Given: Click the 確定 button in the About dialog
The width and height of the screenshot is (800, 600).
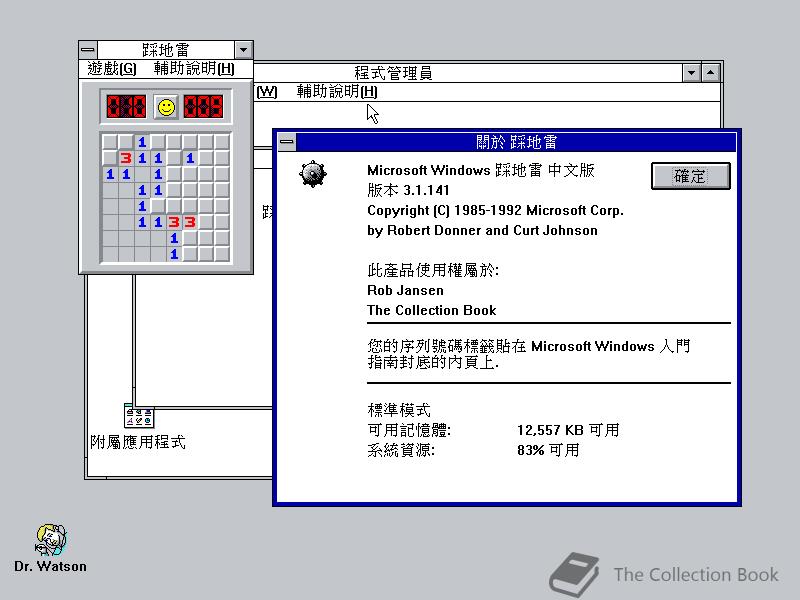Looking at the screenshot, I should tap(691, 176).
